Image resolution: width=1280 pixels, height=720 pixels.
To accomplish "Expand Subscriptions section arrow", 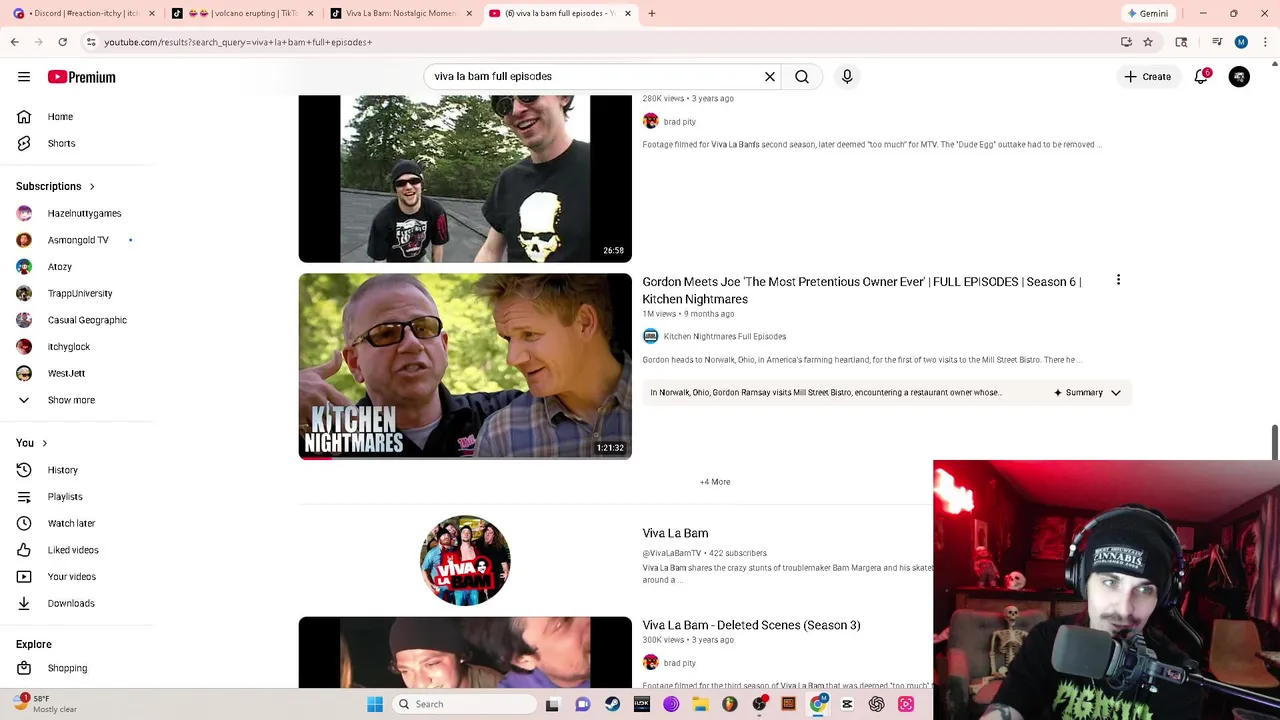I will point(92,186).
